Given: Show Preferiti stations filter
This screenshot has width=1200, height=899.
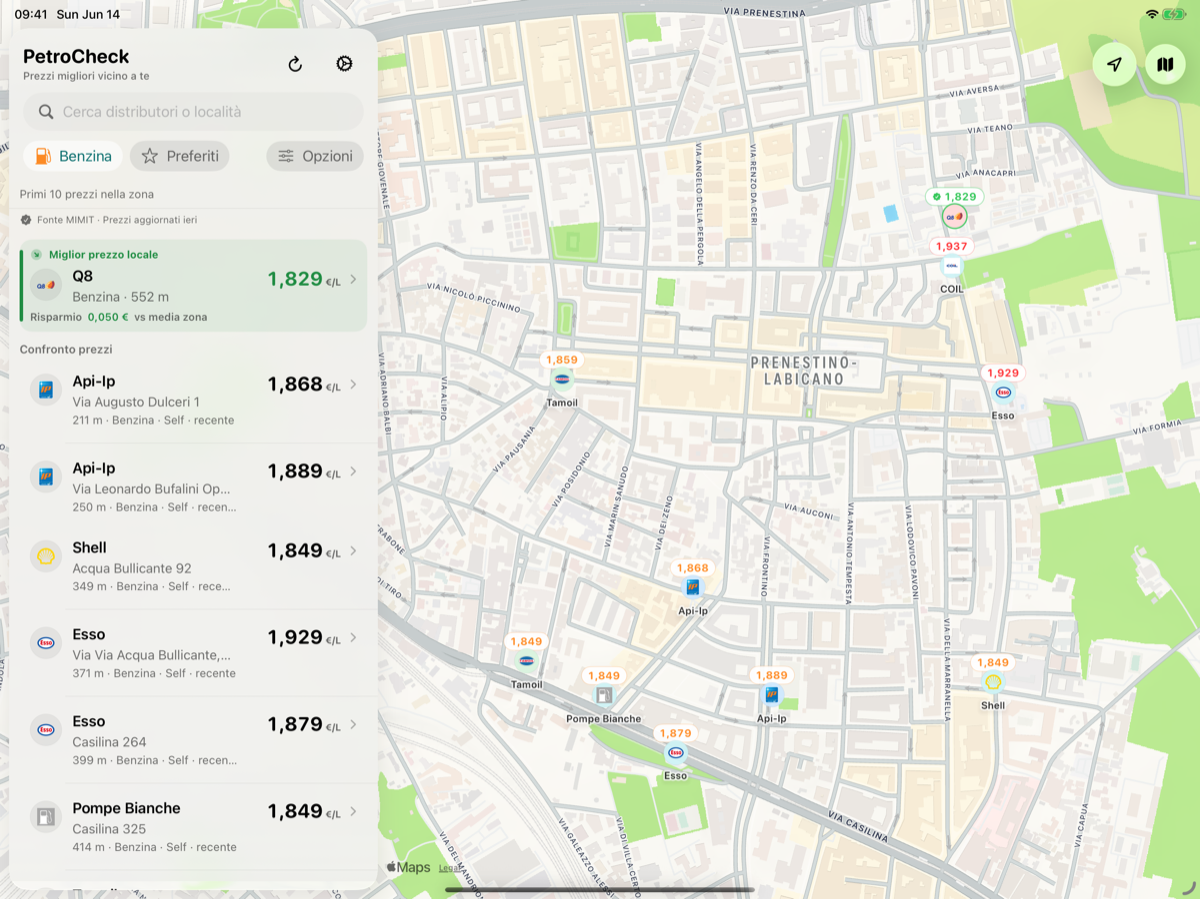Looking at the screenshot, I should [179, 156].
